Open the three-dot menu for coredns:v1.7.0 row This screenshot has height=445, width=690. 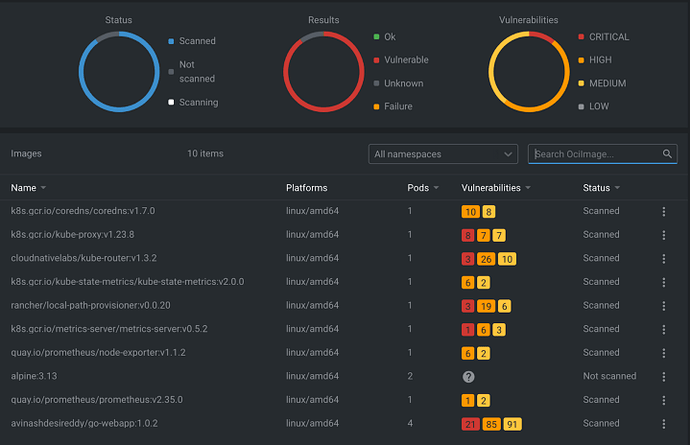[x=662, y=212]
